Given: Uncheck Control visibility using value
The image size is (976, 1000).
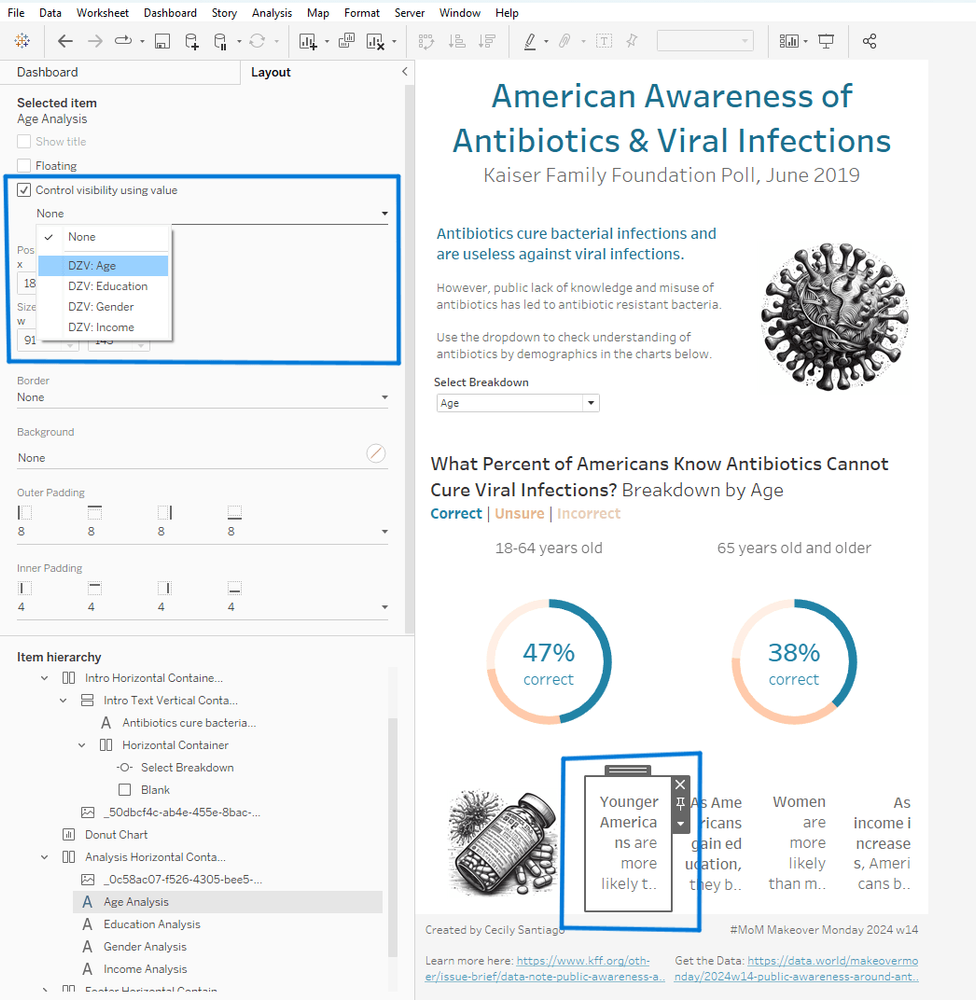Looking at the screenshot, I should click(x=24, y=190).
